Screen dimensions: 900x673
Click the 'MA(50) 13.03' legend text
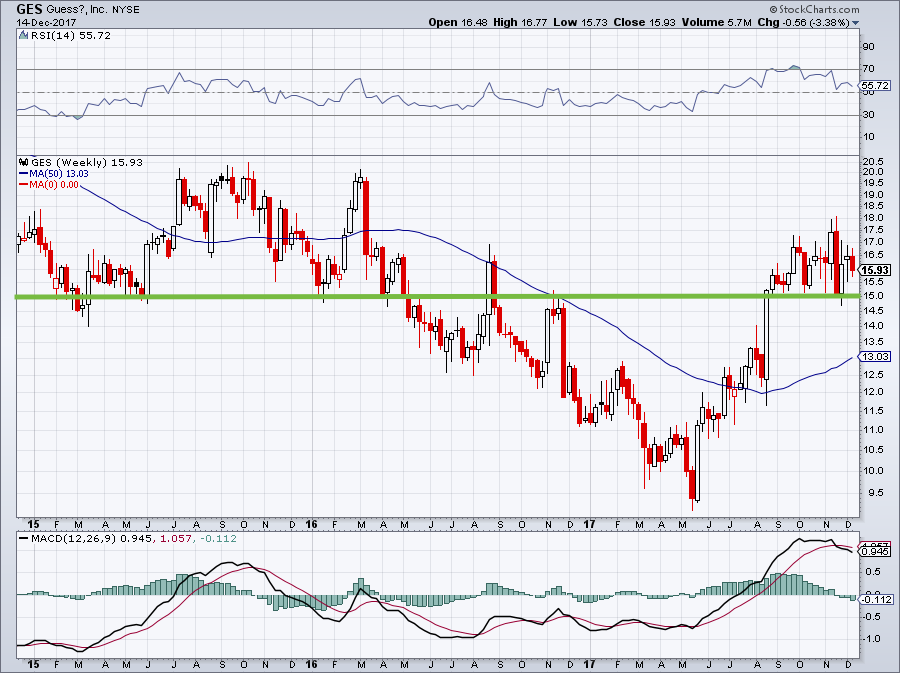pos(59,174)
